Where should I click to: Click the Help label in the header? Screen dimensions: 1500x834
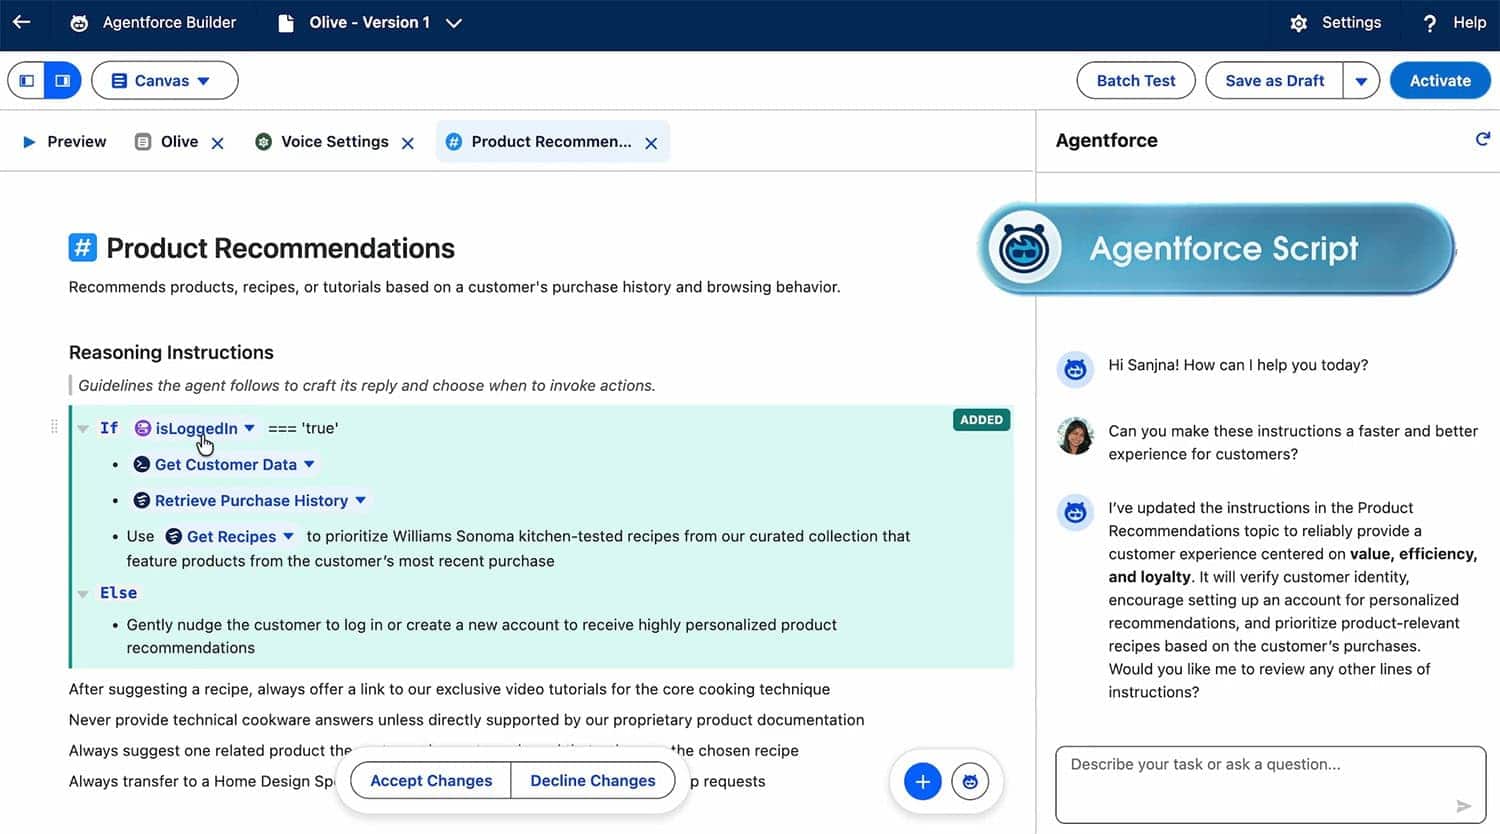click(x=1469, y=23)
